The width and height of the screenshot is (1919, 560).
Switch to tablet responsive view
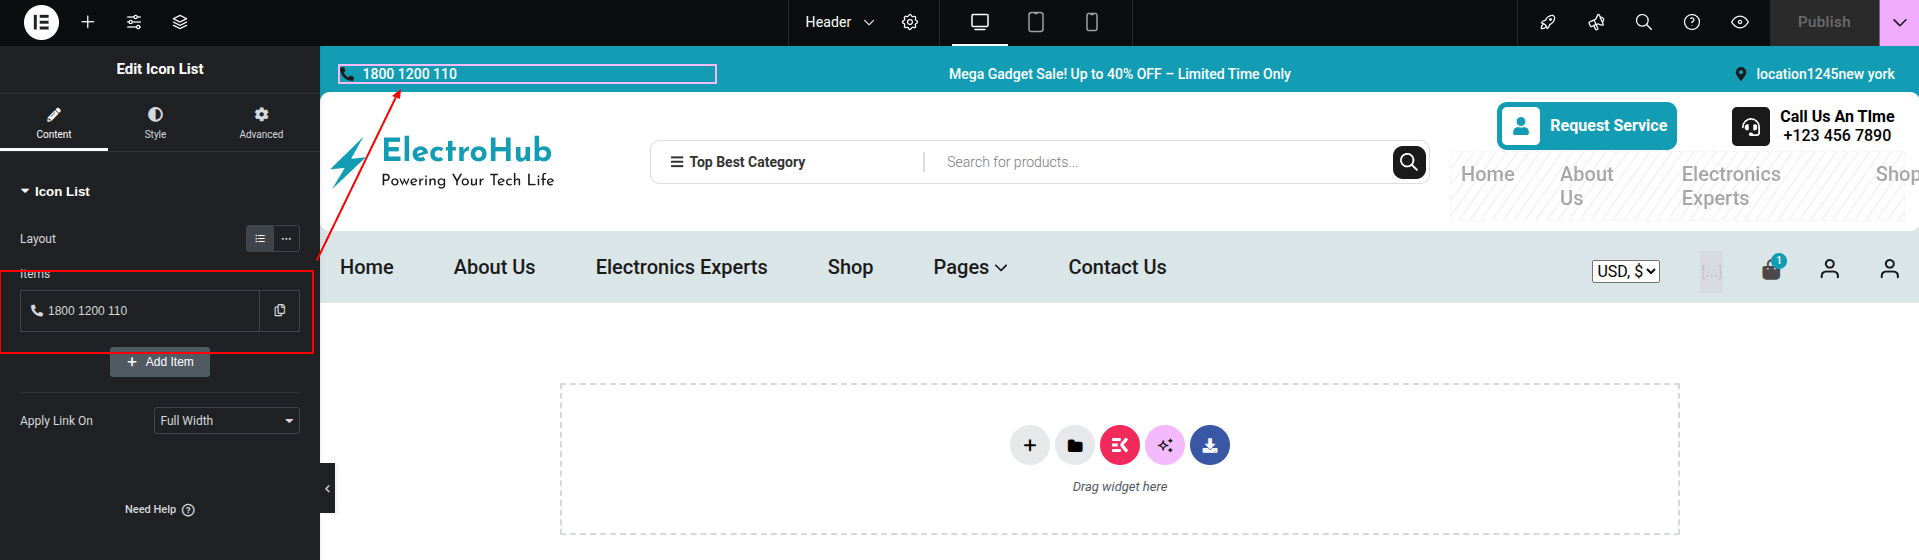[1036, 22]
